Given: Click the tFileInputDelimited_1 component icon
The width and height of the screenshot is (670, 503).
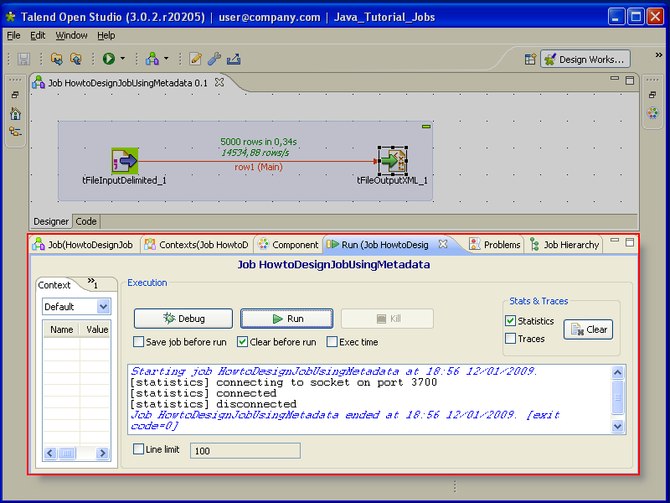Looking at the screenshot, I should (124, 160).
